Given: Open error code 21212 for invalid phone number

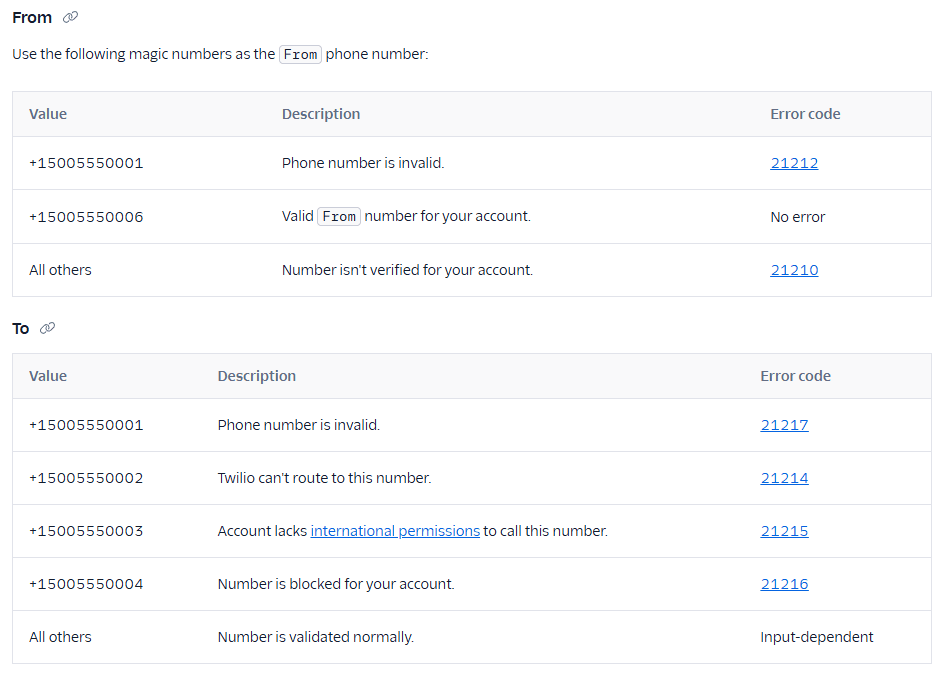Looking at the screenshot, I should [794, 162].
